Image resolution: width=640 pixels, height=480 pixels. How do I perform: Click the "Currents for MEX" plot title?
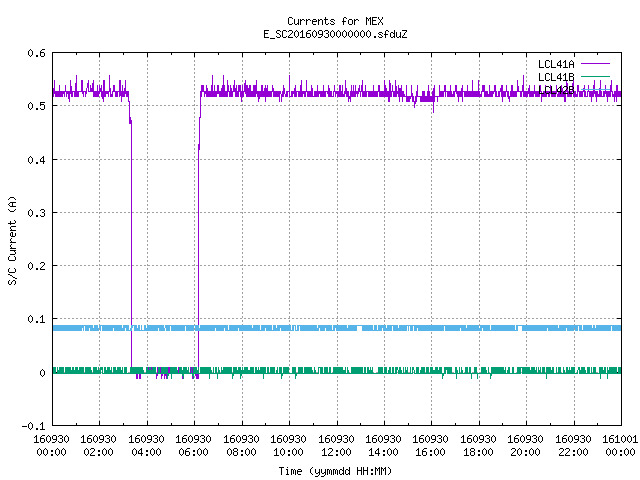tap(335, 21)
